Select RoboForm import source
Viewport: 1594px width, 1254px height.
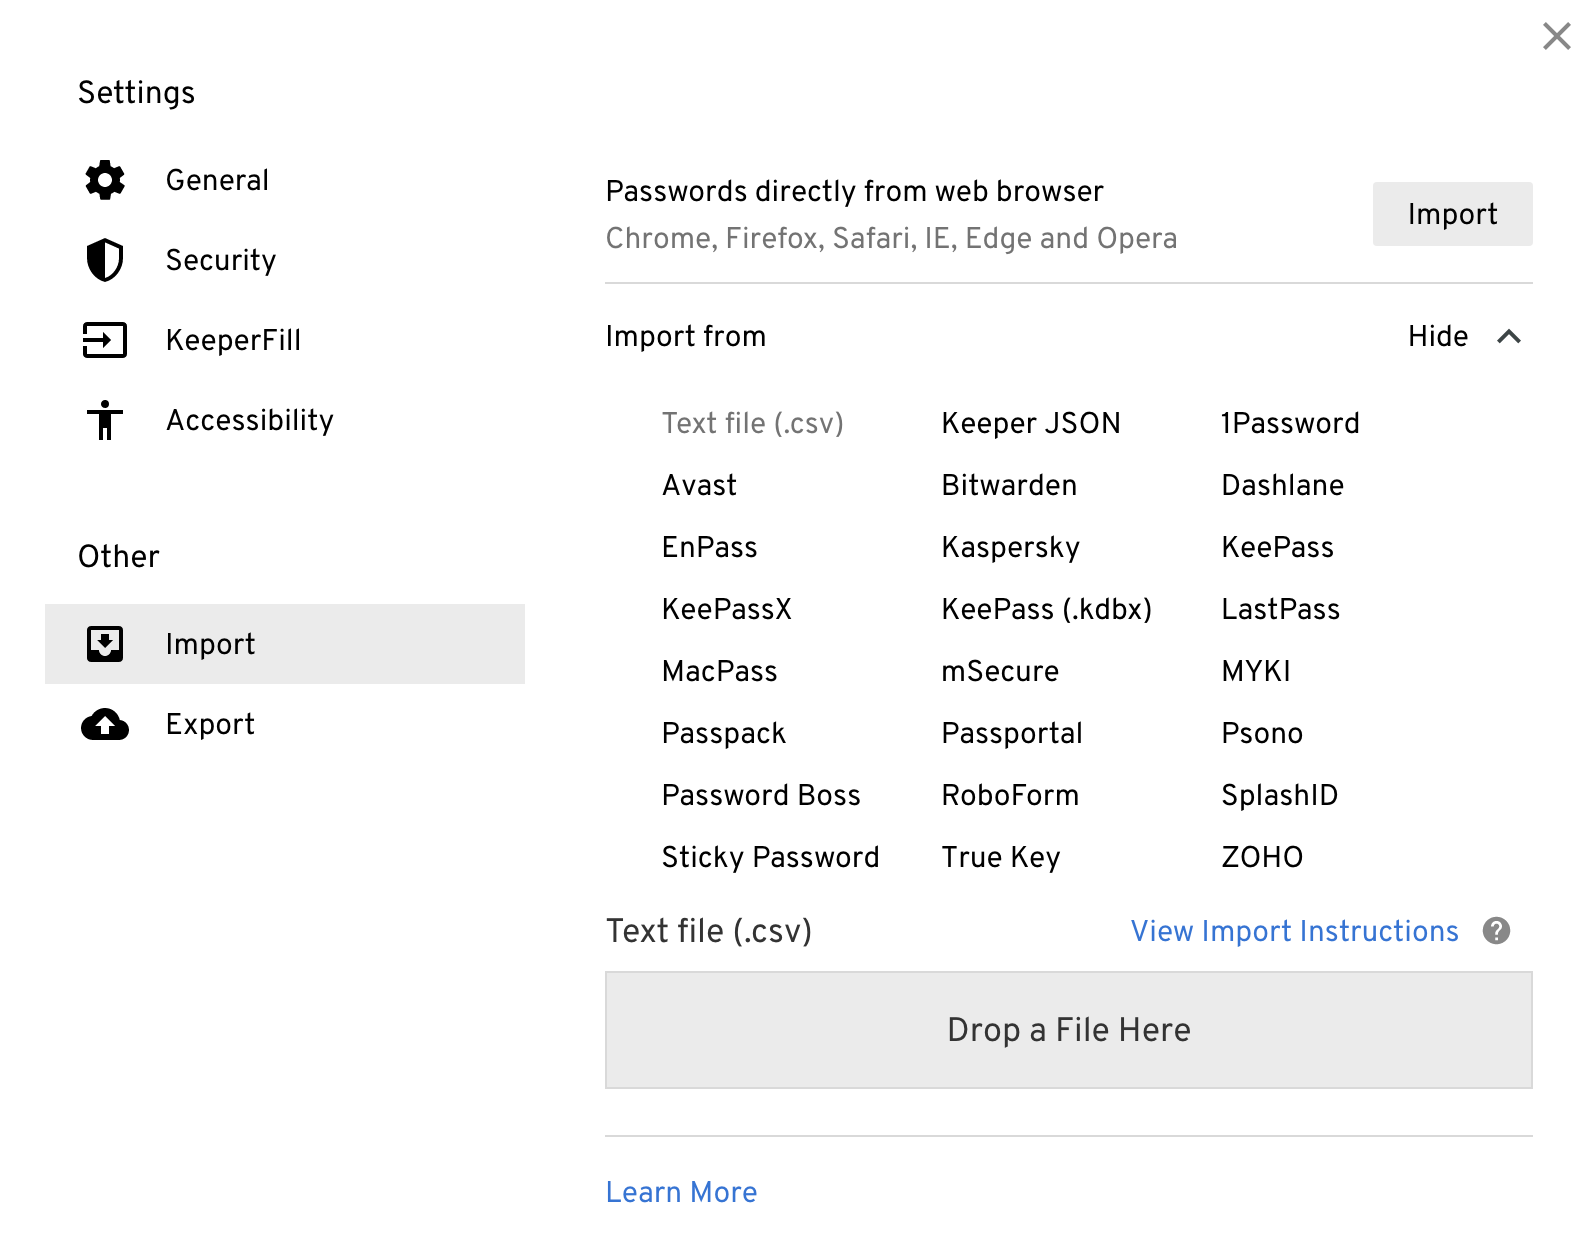coord(1010,795)
